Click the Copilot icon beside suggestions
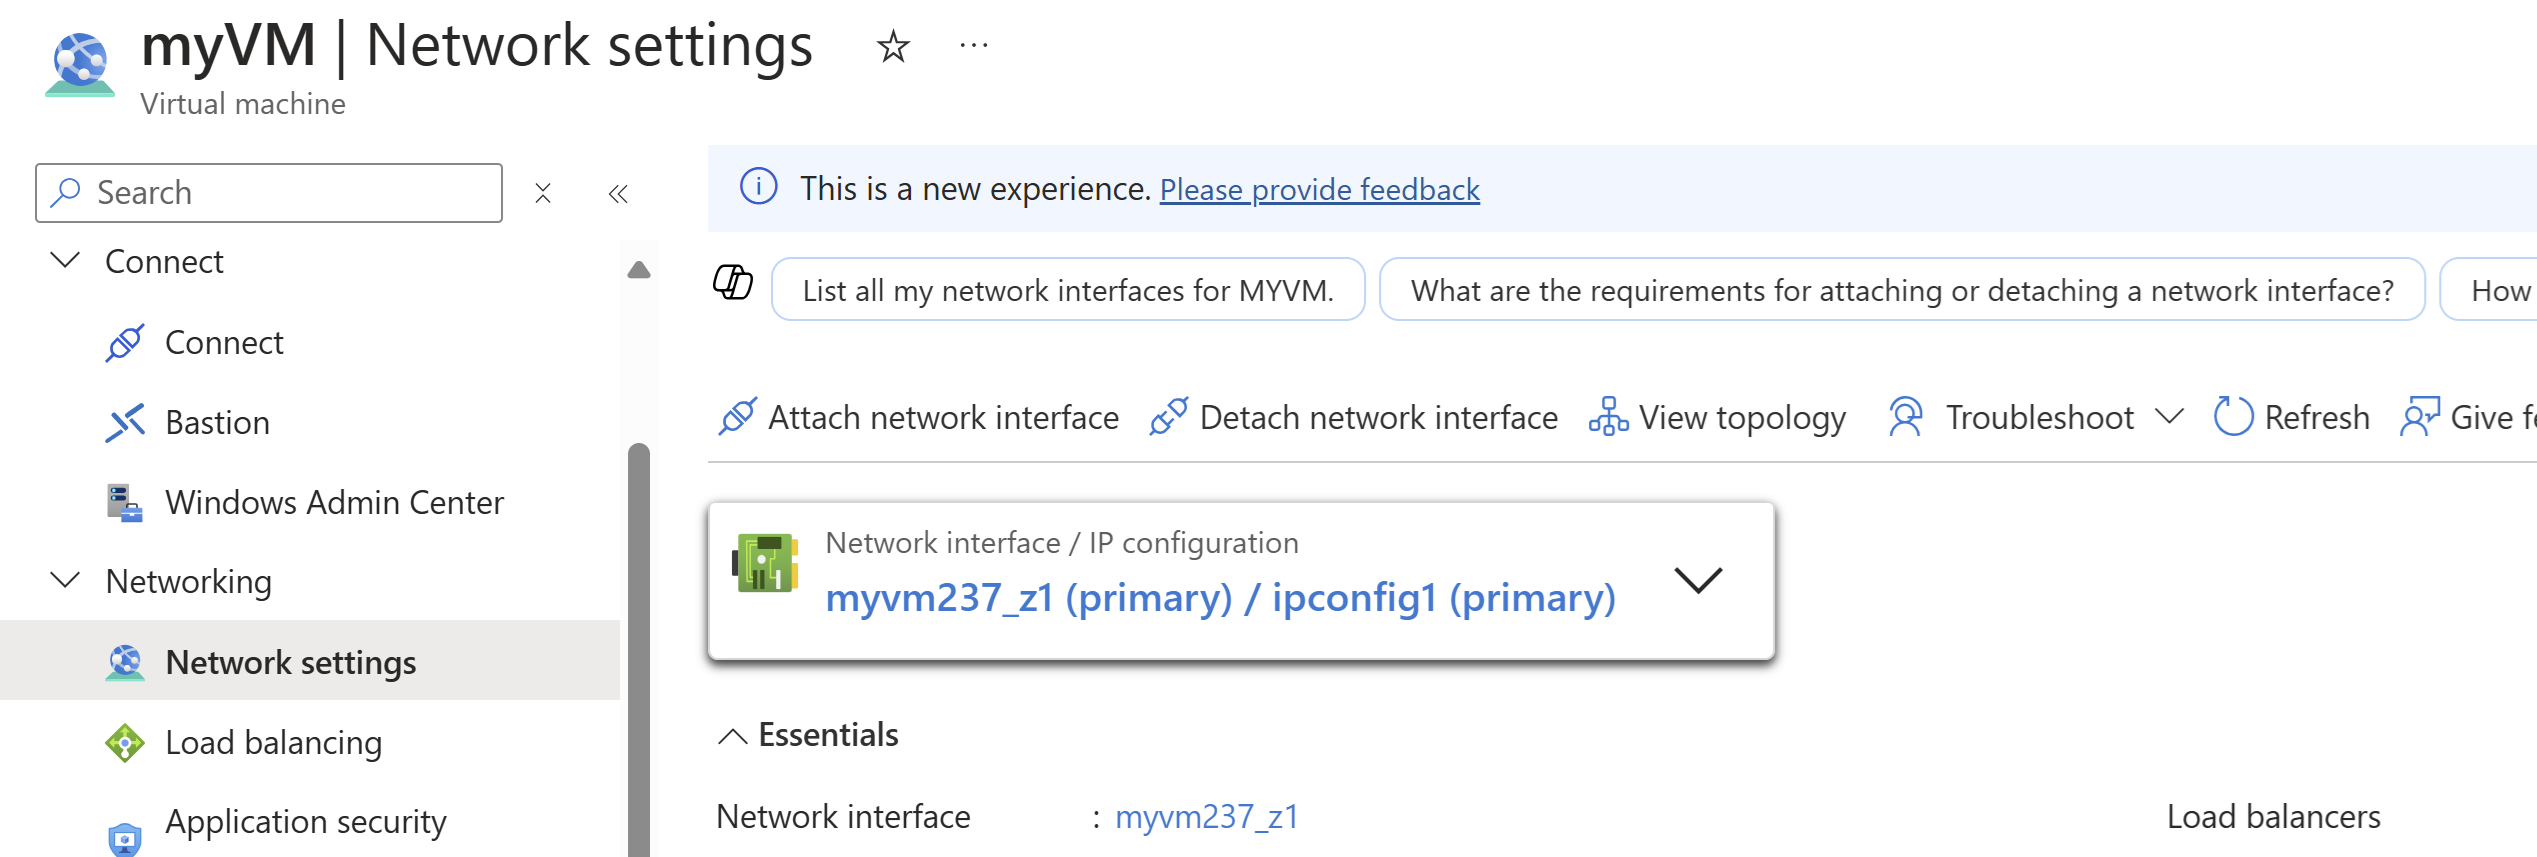This screenshot has width=2537, height=857. point(733,283)
